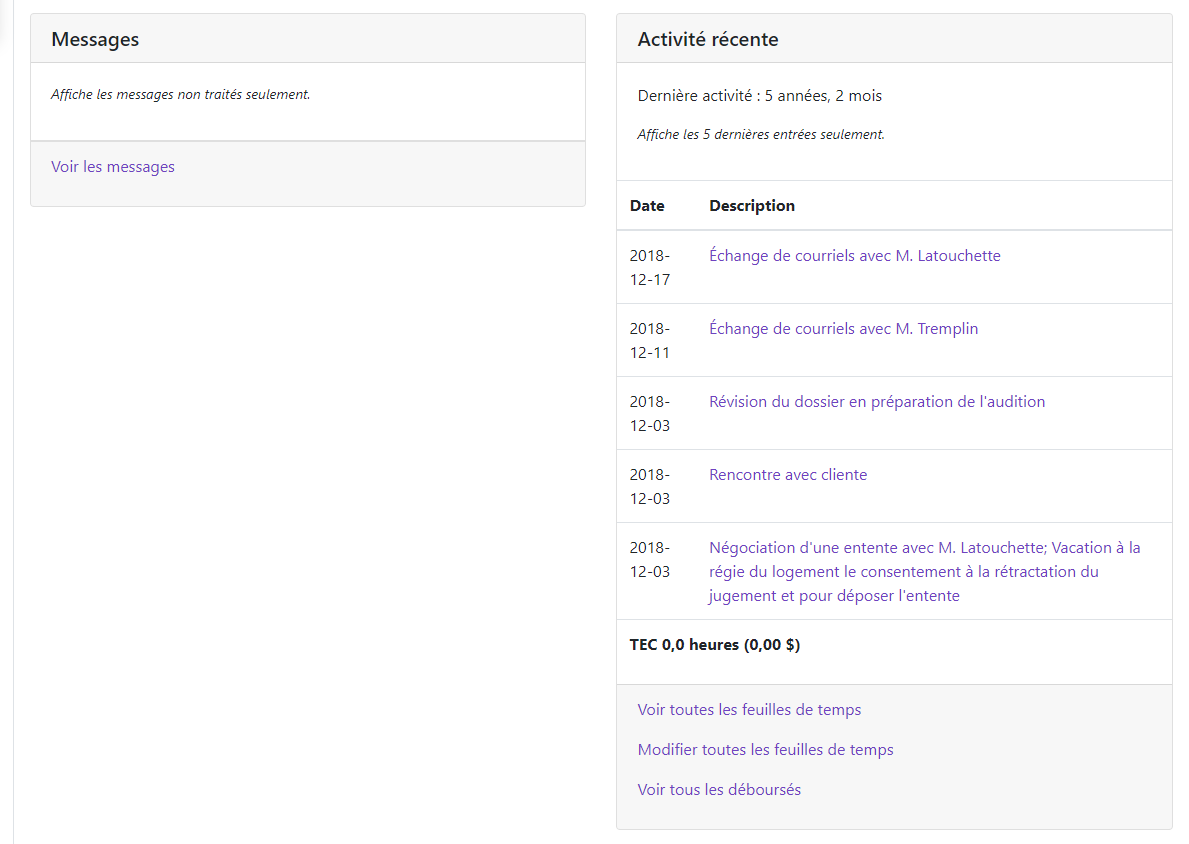Image resolution: width=1189 pixels, height=844 pixels.
Task: Click Modifier toutes les feuilles de temps
Action: tap(765, 750)
